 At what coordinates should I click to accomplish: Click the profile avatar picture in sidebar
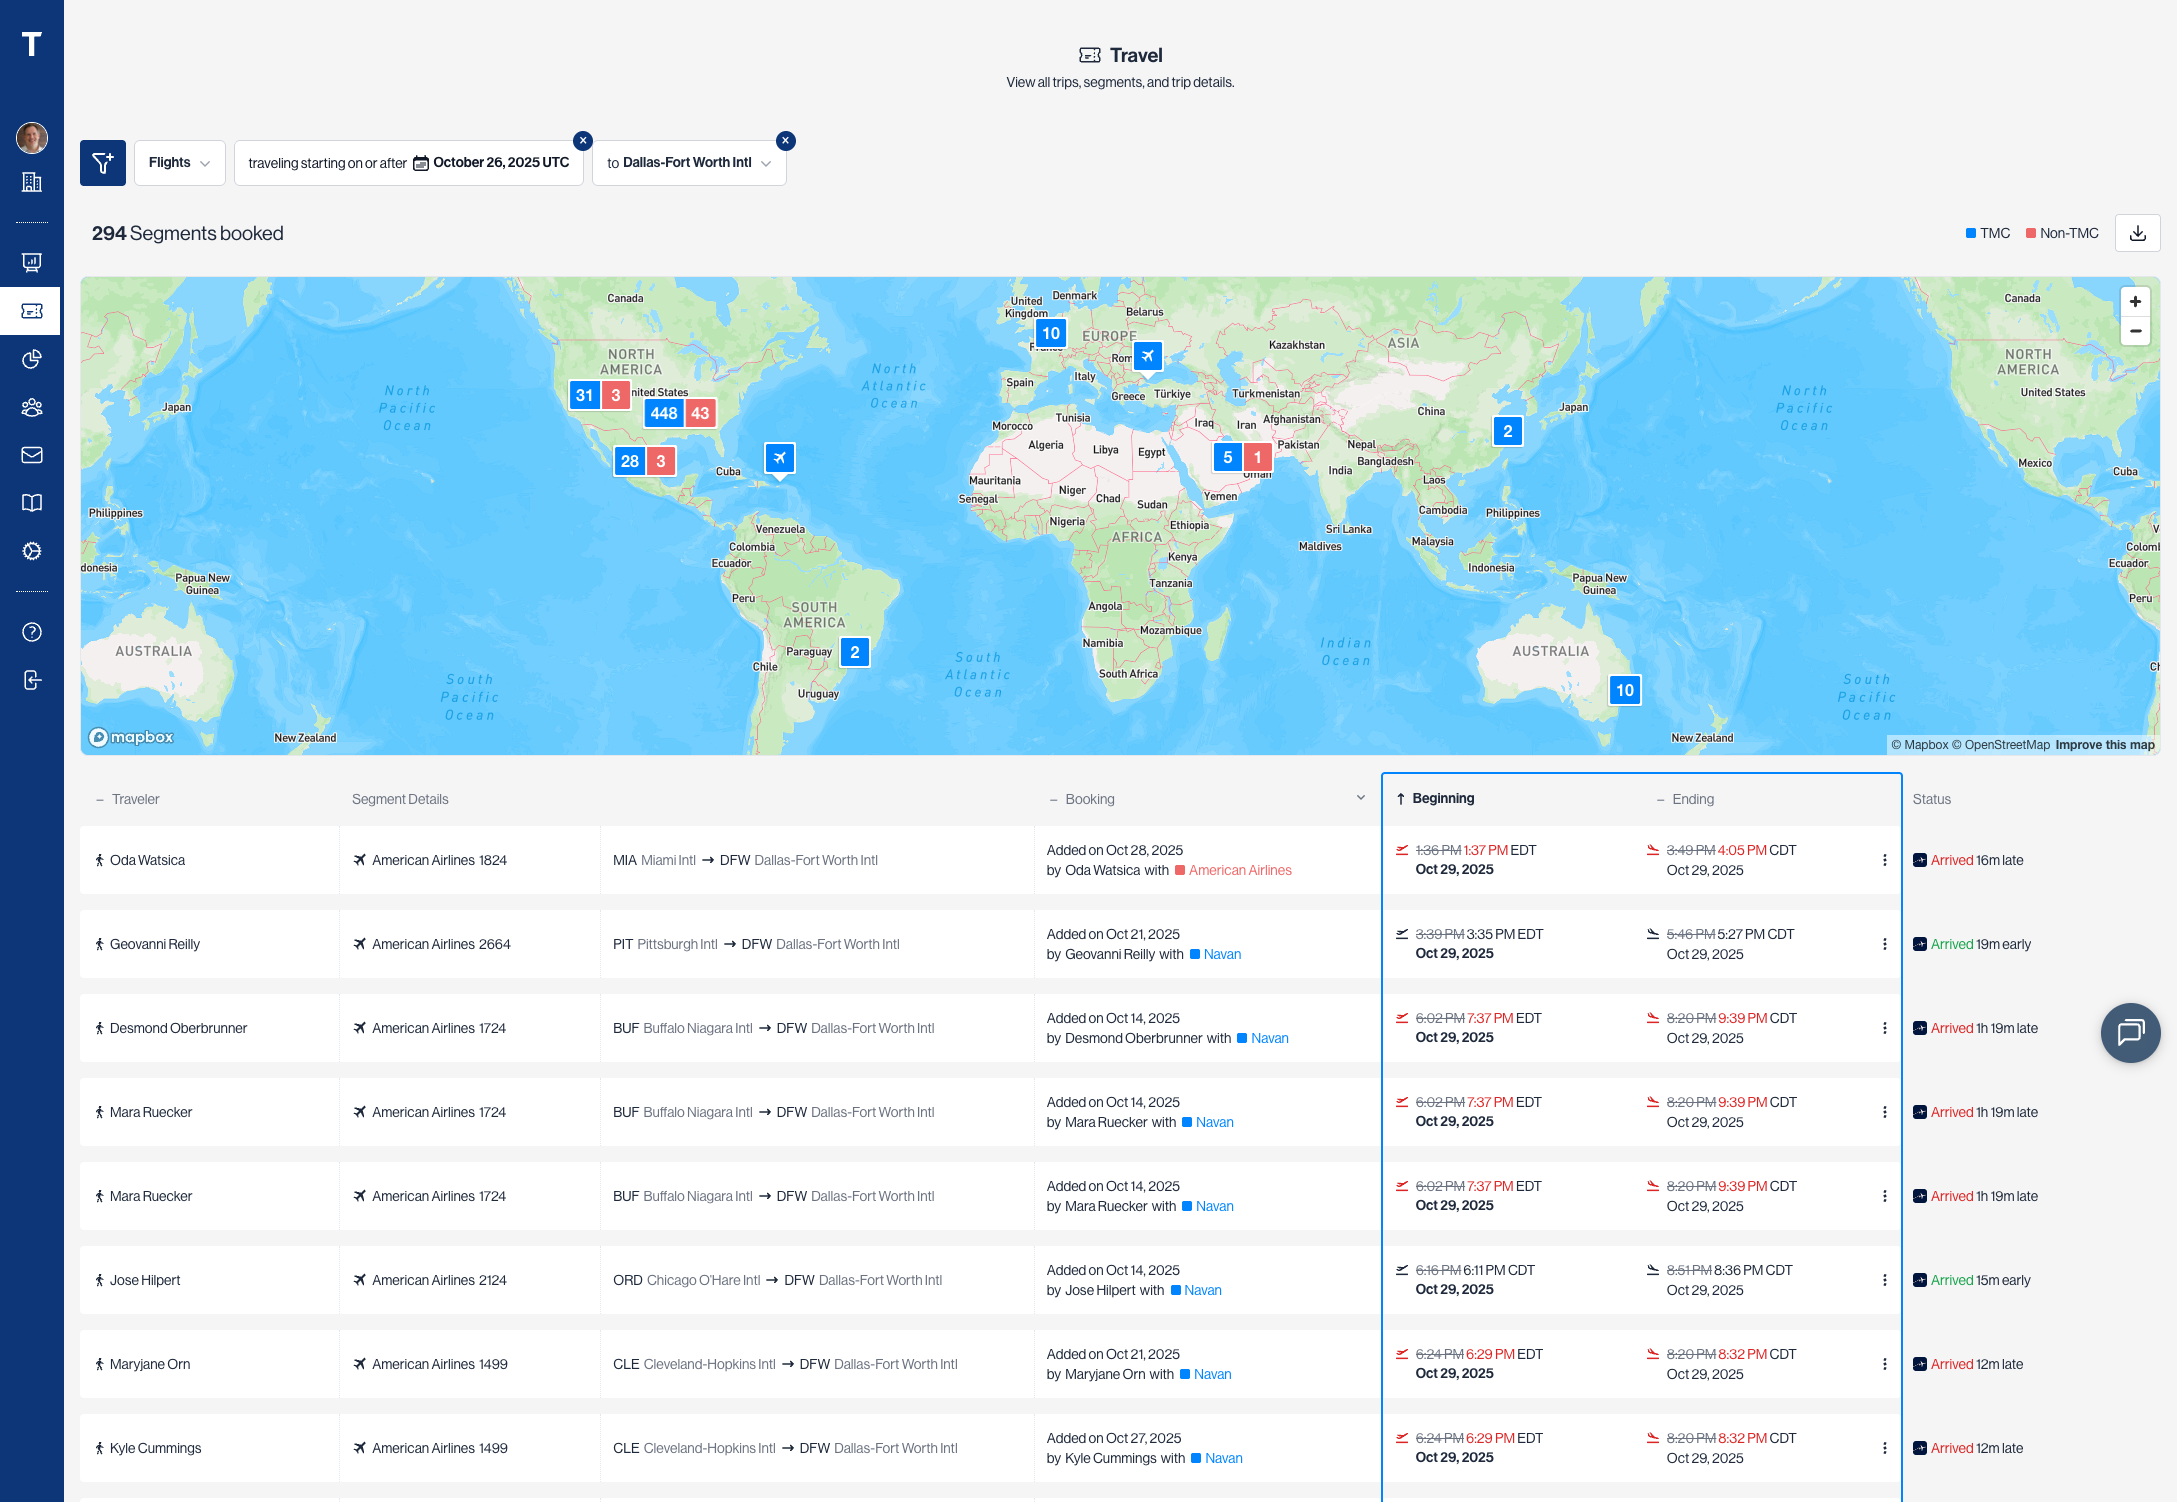click(32, 138)
